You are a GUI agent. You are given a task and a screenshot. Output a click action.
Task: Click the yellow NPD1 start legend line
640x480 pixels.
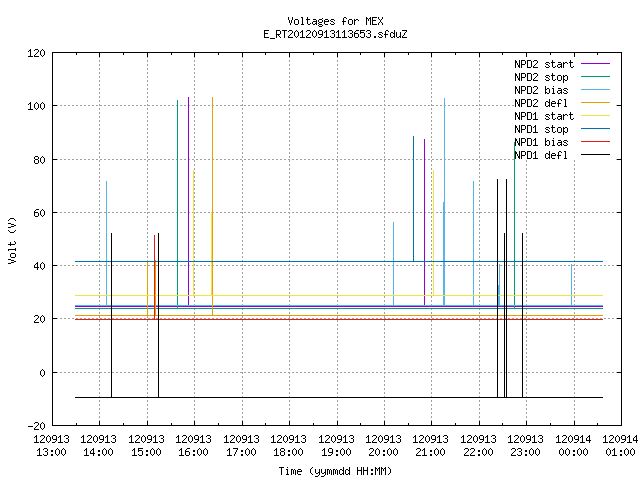[x=595, y=116]
